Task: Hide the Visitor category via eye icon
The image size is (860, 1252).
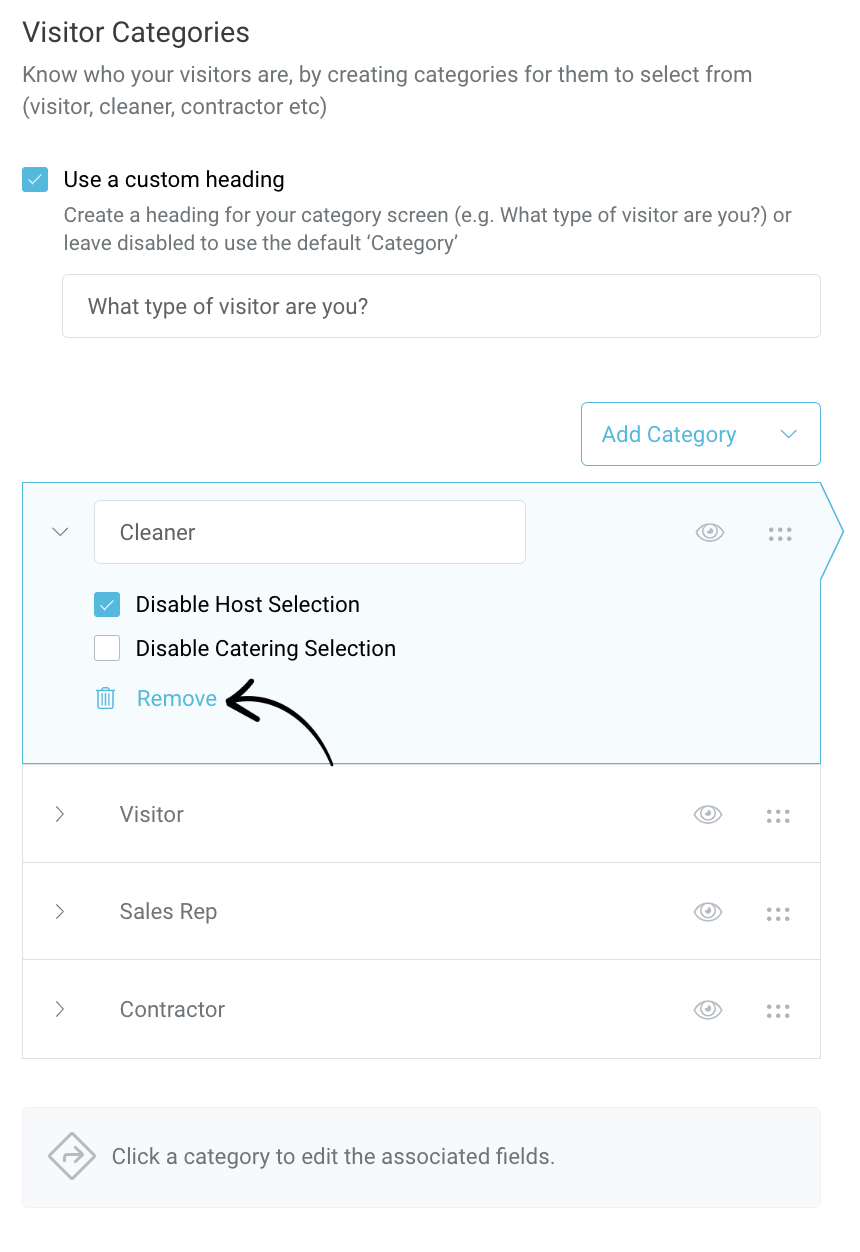Action: coord(708,815)
